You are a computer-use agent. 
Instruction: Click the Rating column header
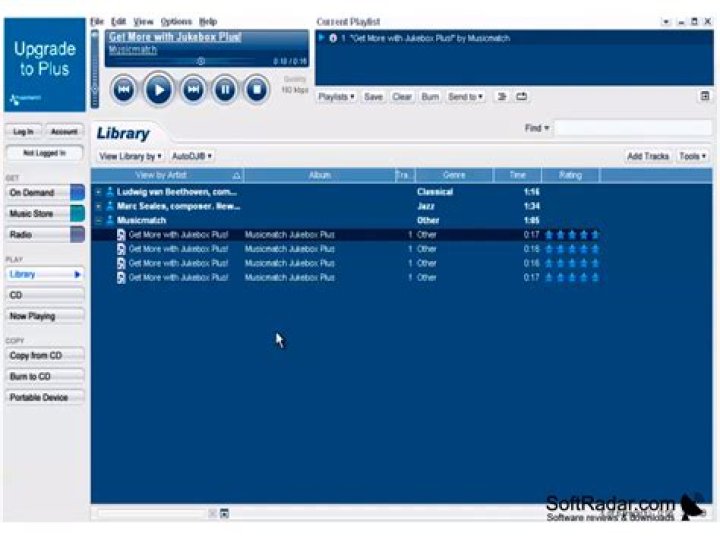[570, 175]
